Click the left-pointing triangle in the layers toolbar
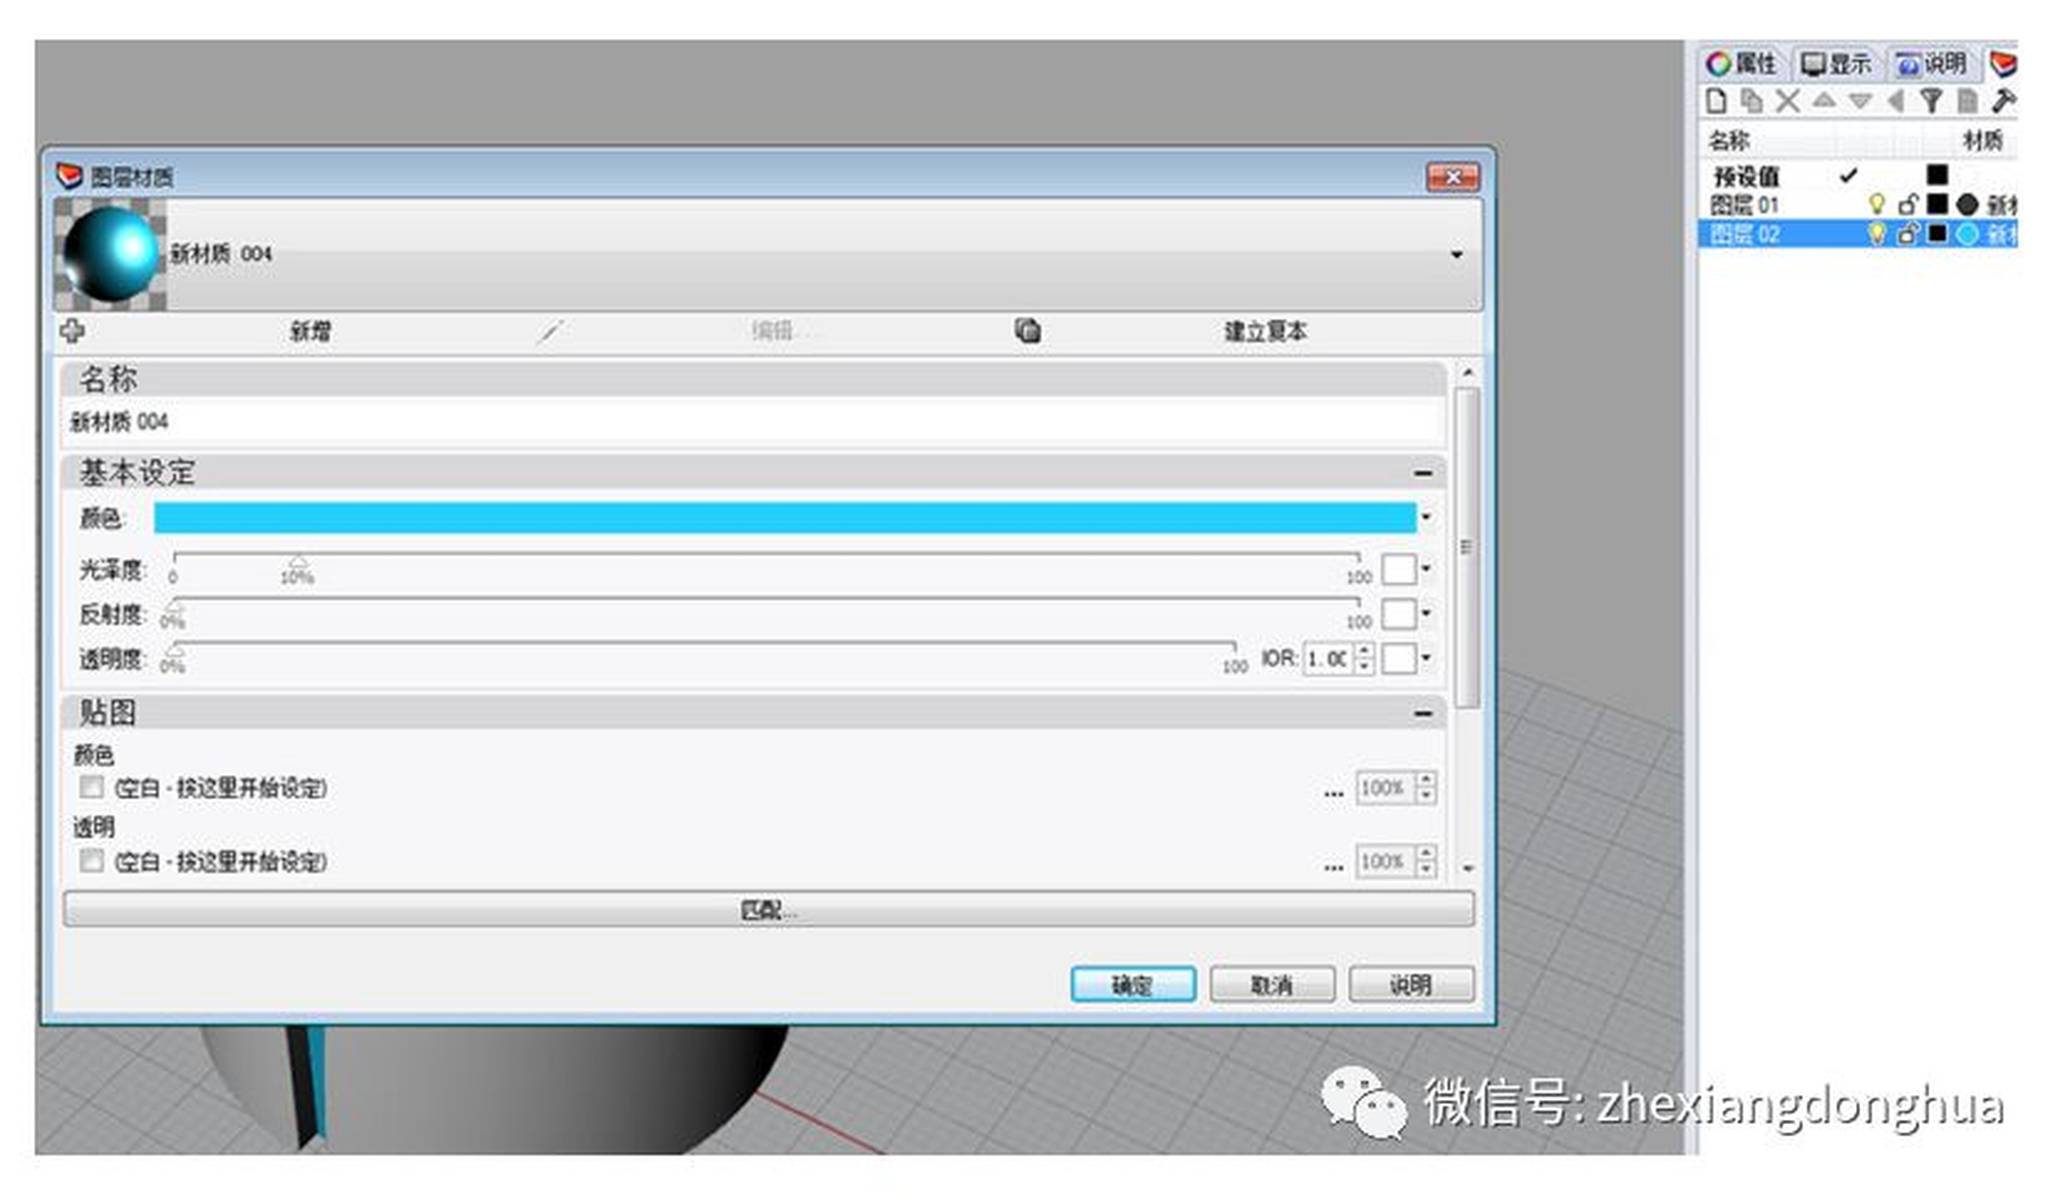 [1895, 101]
